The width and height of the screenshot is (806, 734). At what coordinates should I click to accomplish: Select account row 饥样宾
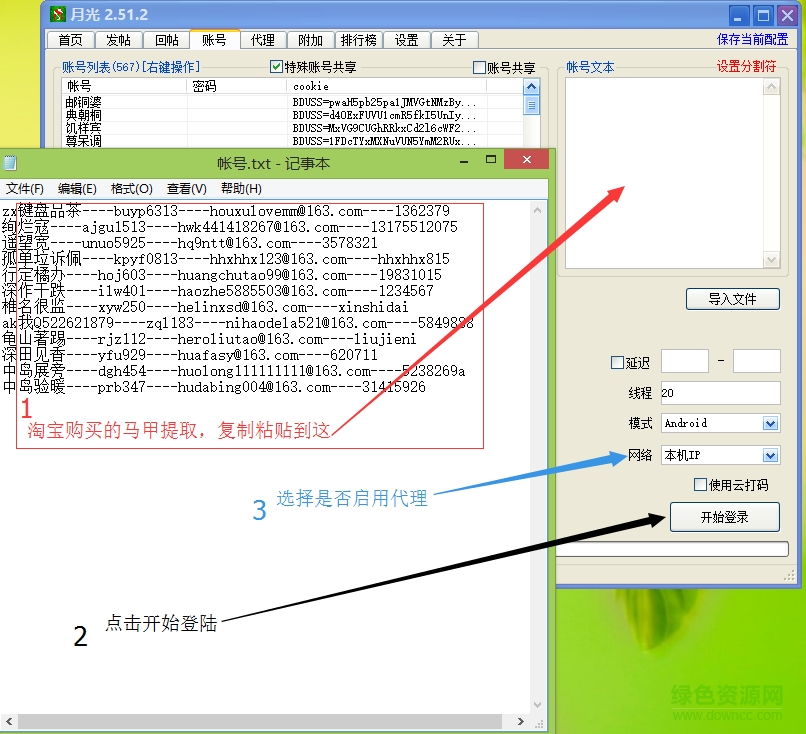click(x=293, y=128)
